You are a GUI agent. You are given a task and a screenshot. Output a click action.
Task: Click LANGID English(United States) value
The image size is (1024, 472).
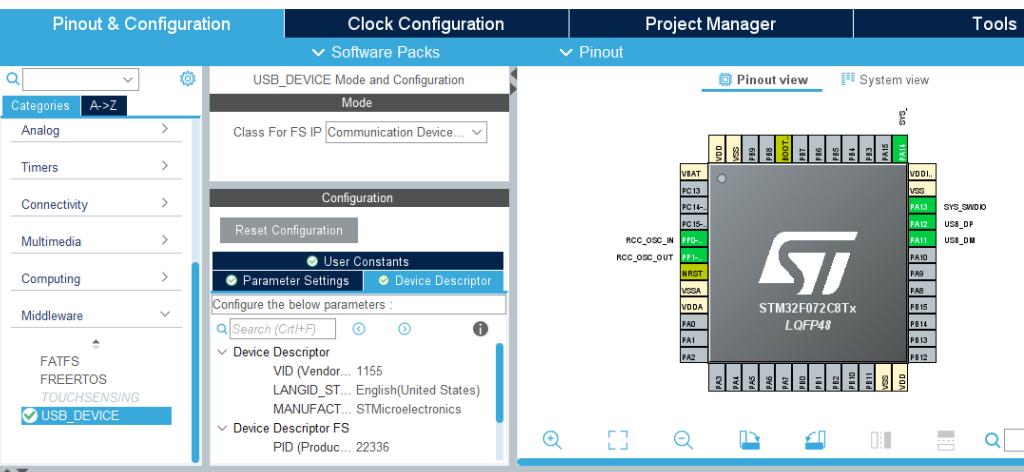tap(418, 390)
